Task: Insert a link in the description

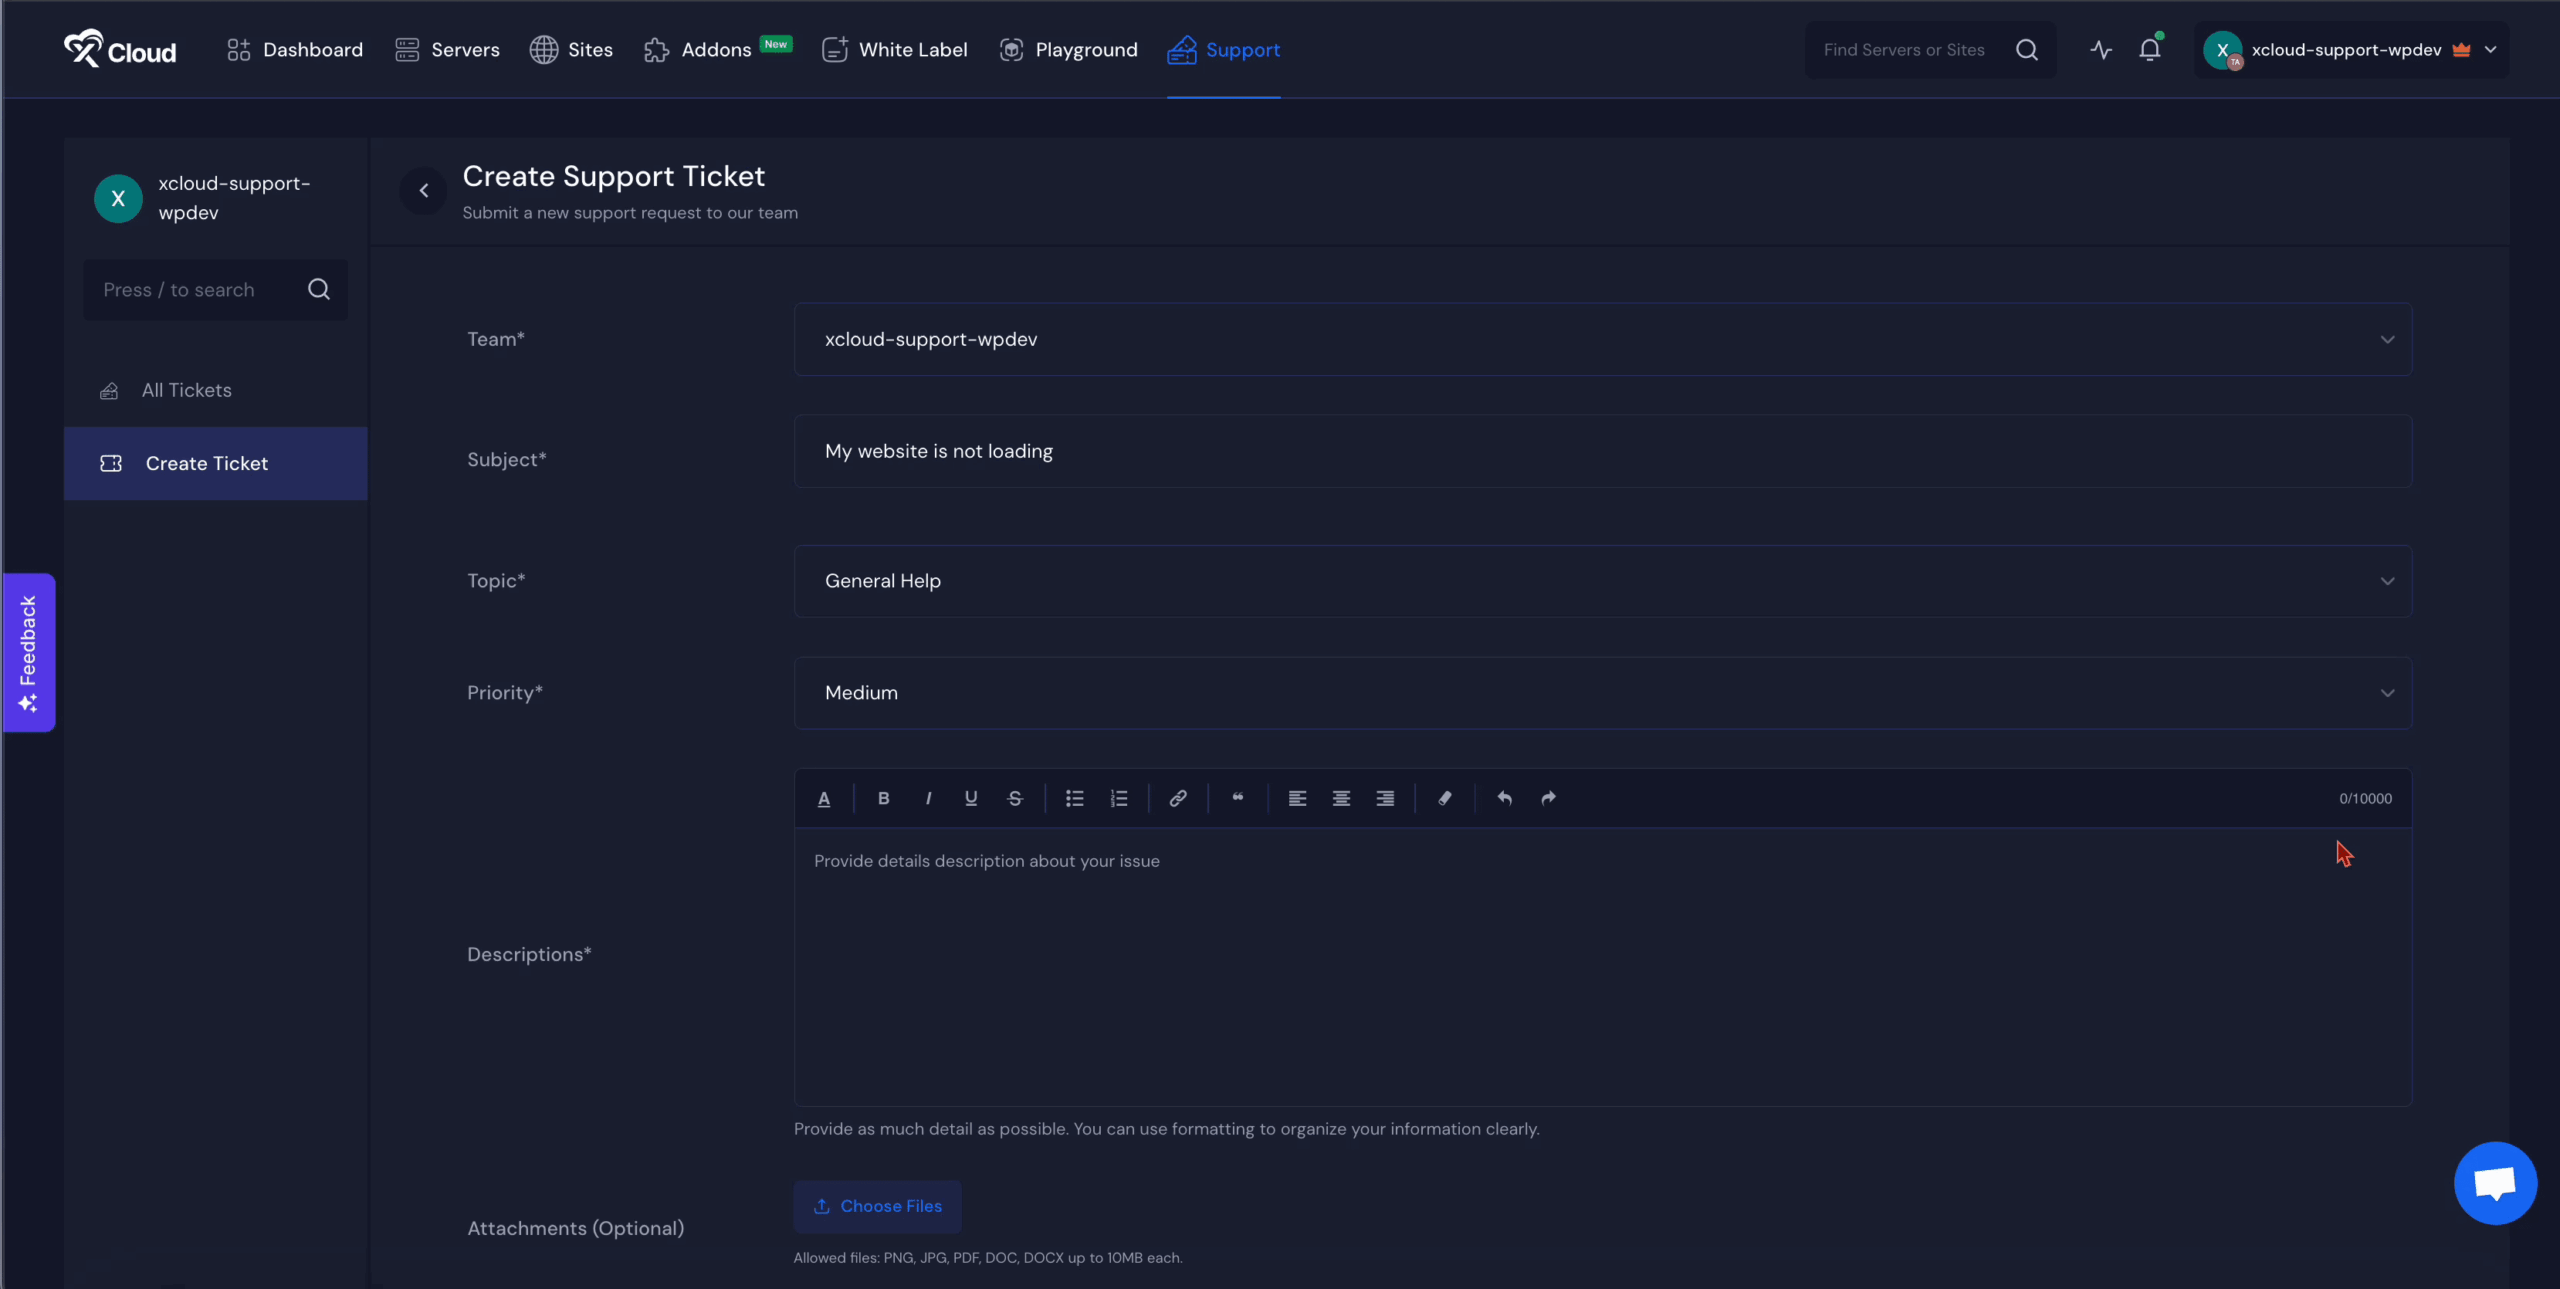Action: pos(1178,798)
